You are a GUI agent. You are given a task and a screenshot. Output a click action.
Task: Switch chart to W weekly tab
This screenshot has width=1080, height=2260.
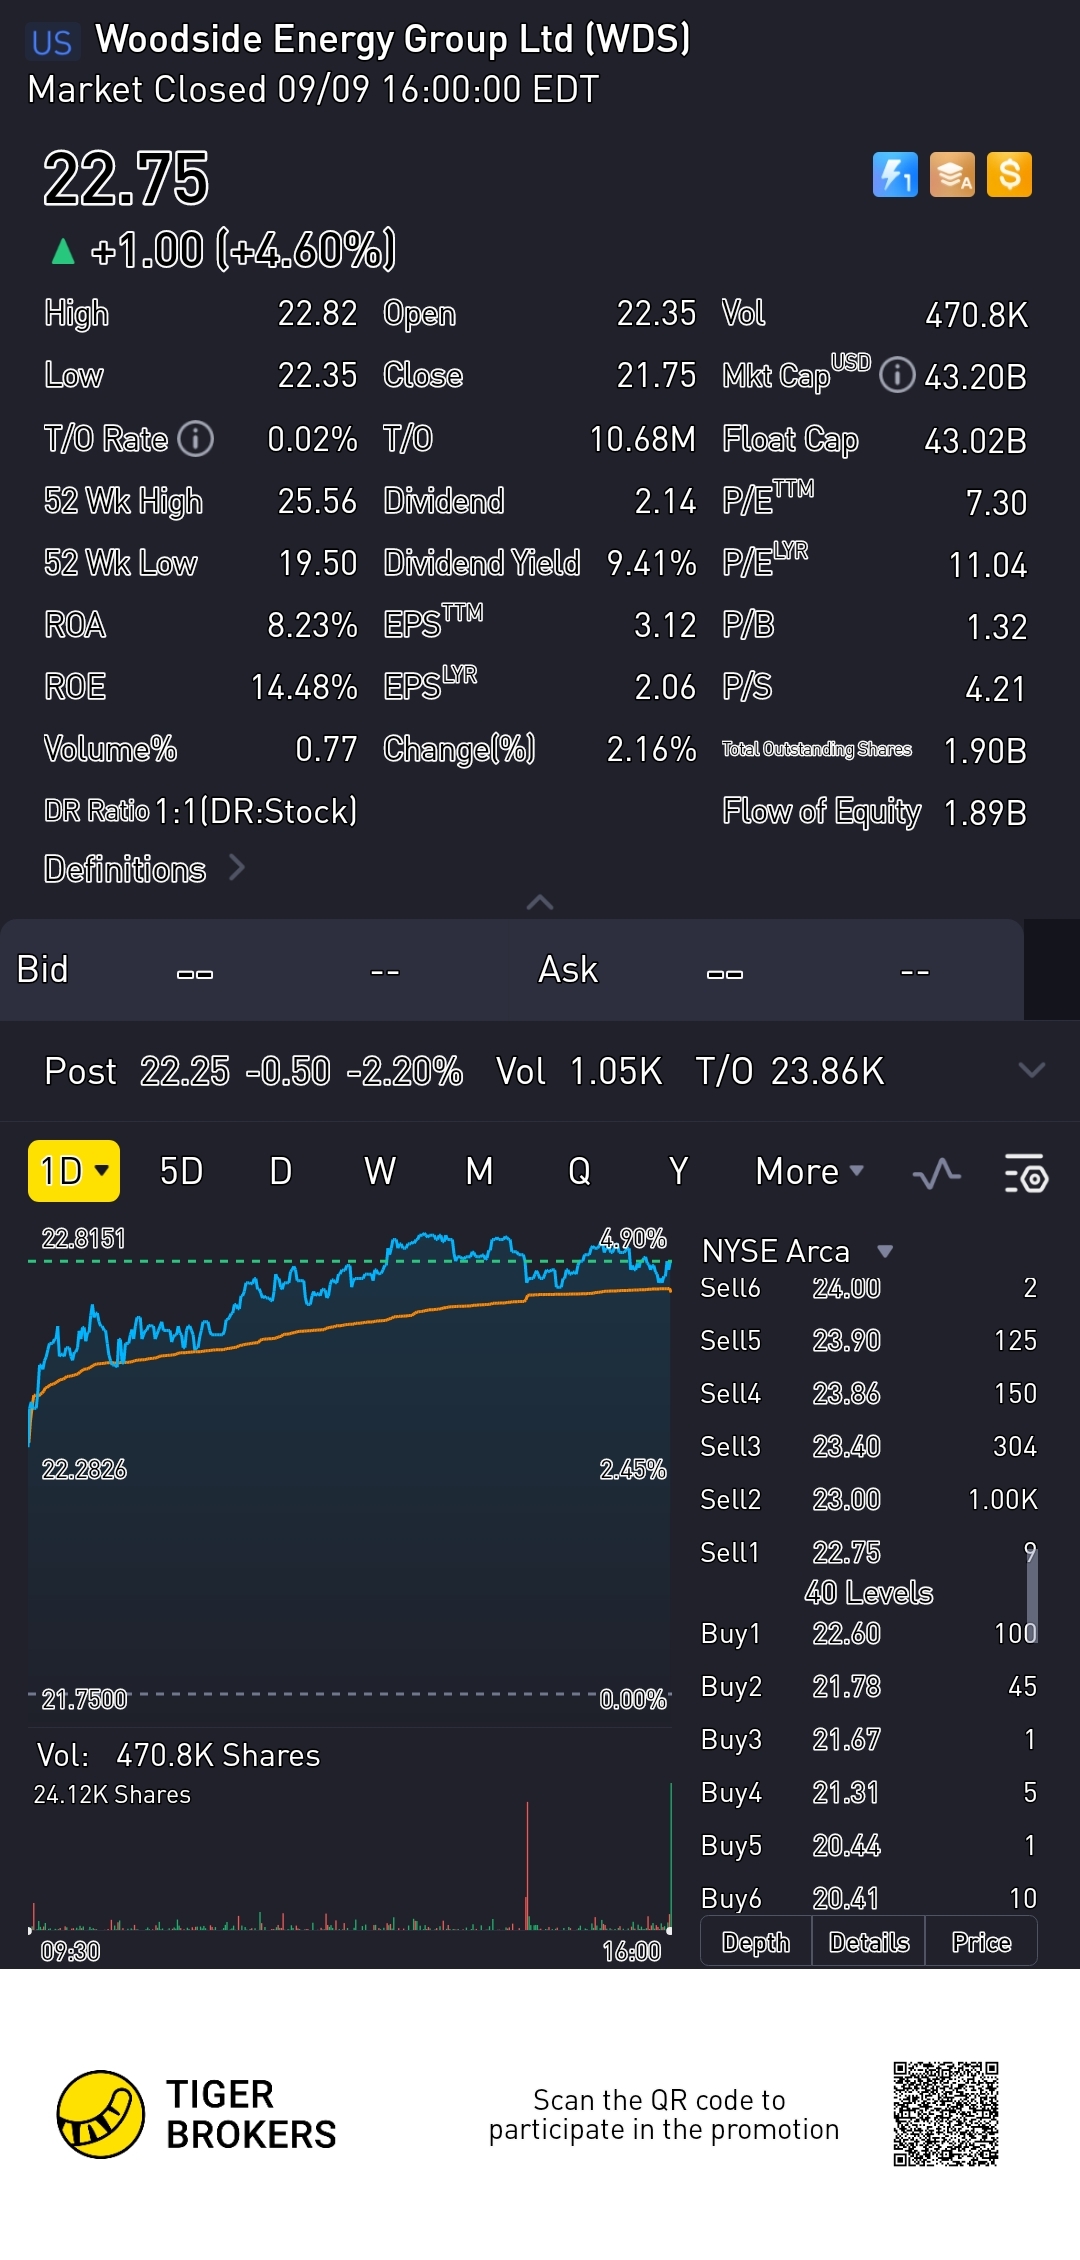click(x=380, y=1171)
